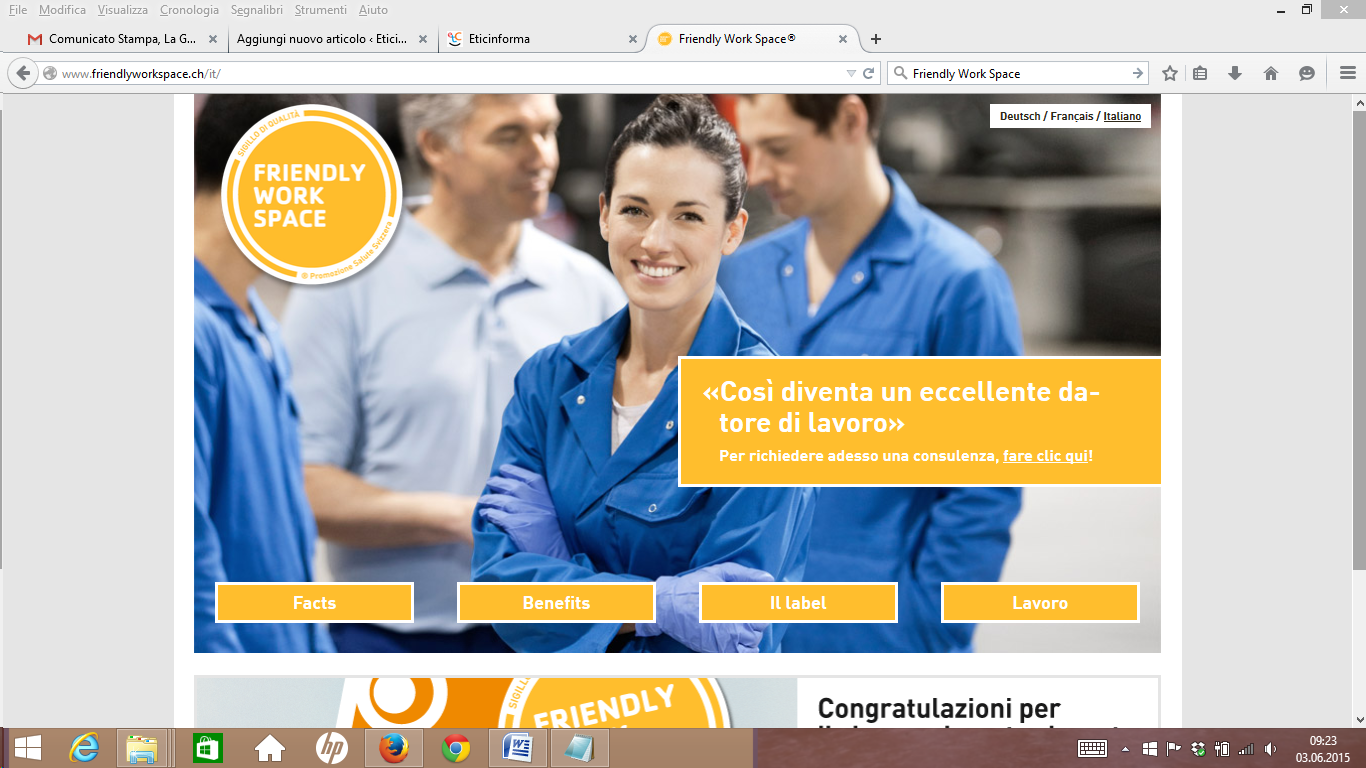Reload the page with the refresh icon
1366x768 pixels.
point(869,73)
